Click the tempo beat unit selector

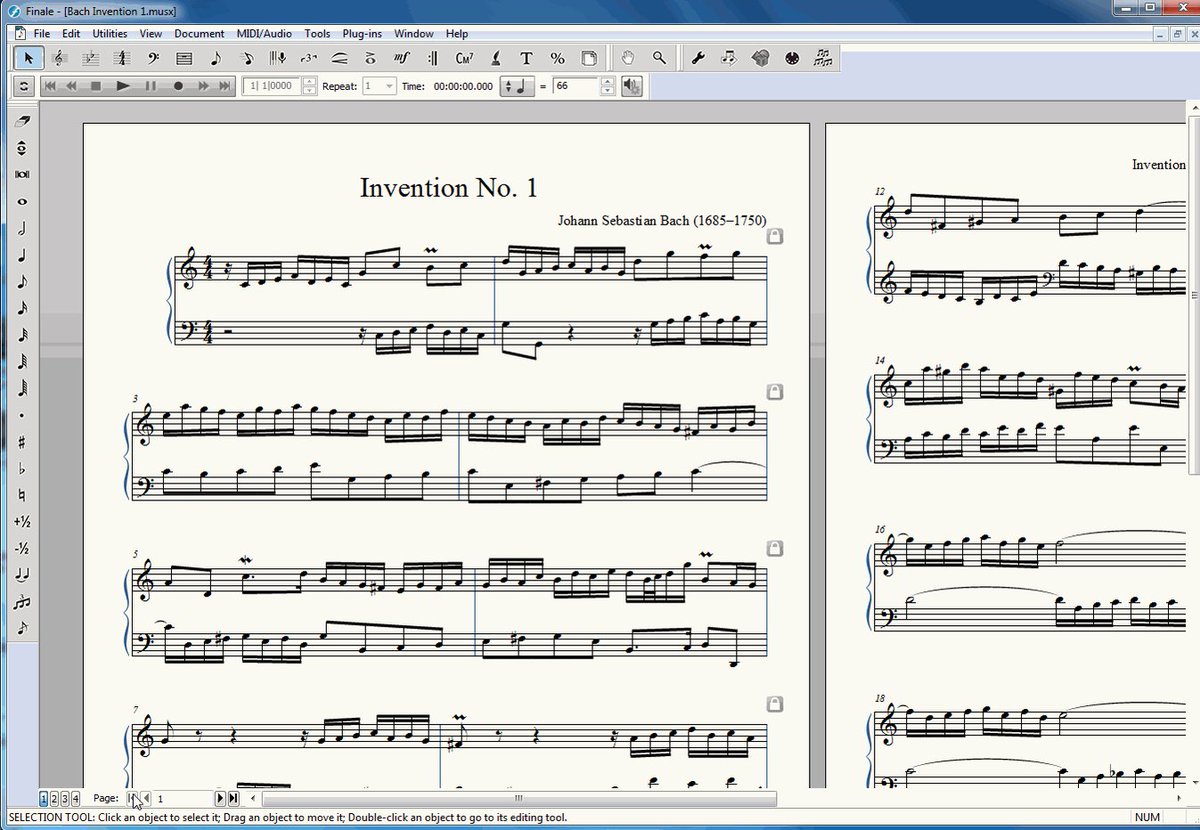coord(516,86)
